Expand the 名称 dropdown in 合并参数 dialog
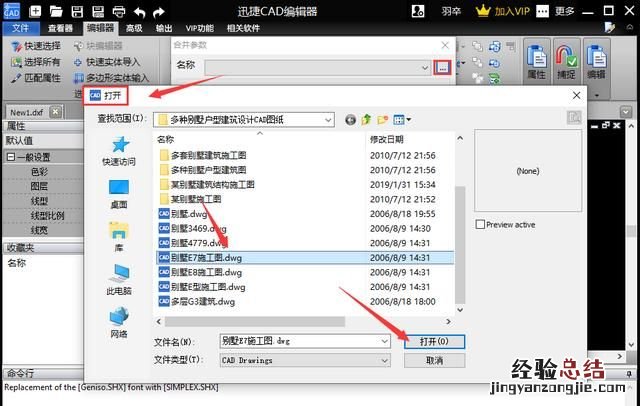The image size is (640, 406). click(424, 68)
